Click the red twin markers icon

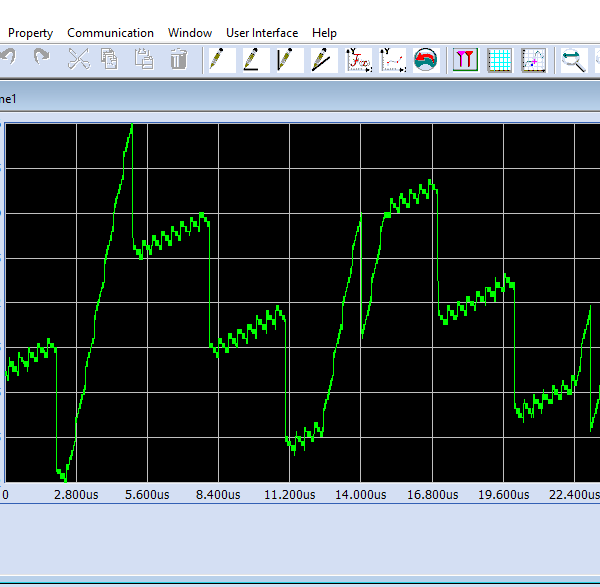tap(465, 60)
